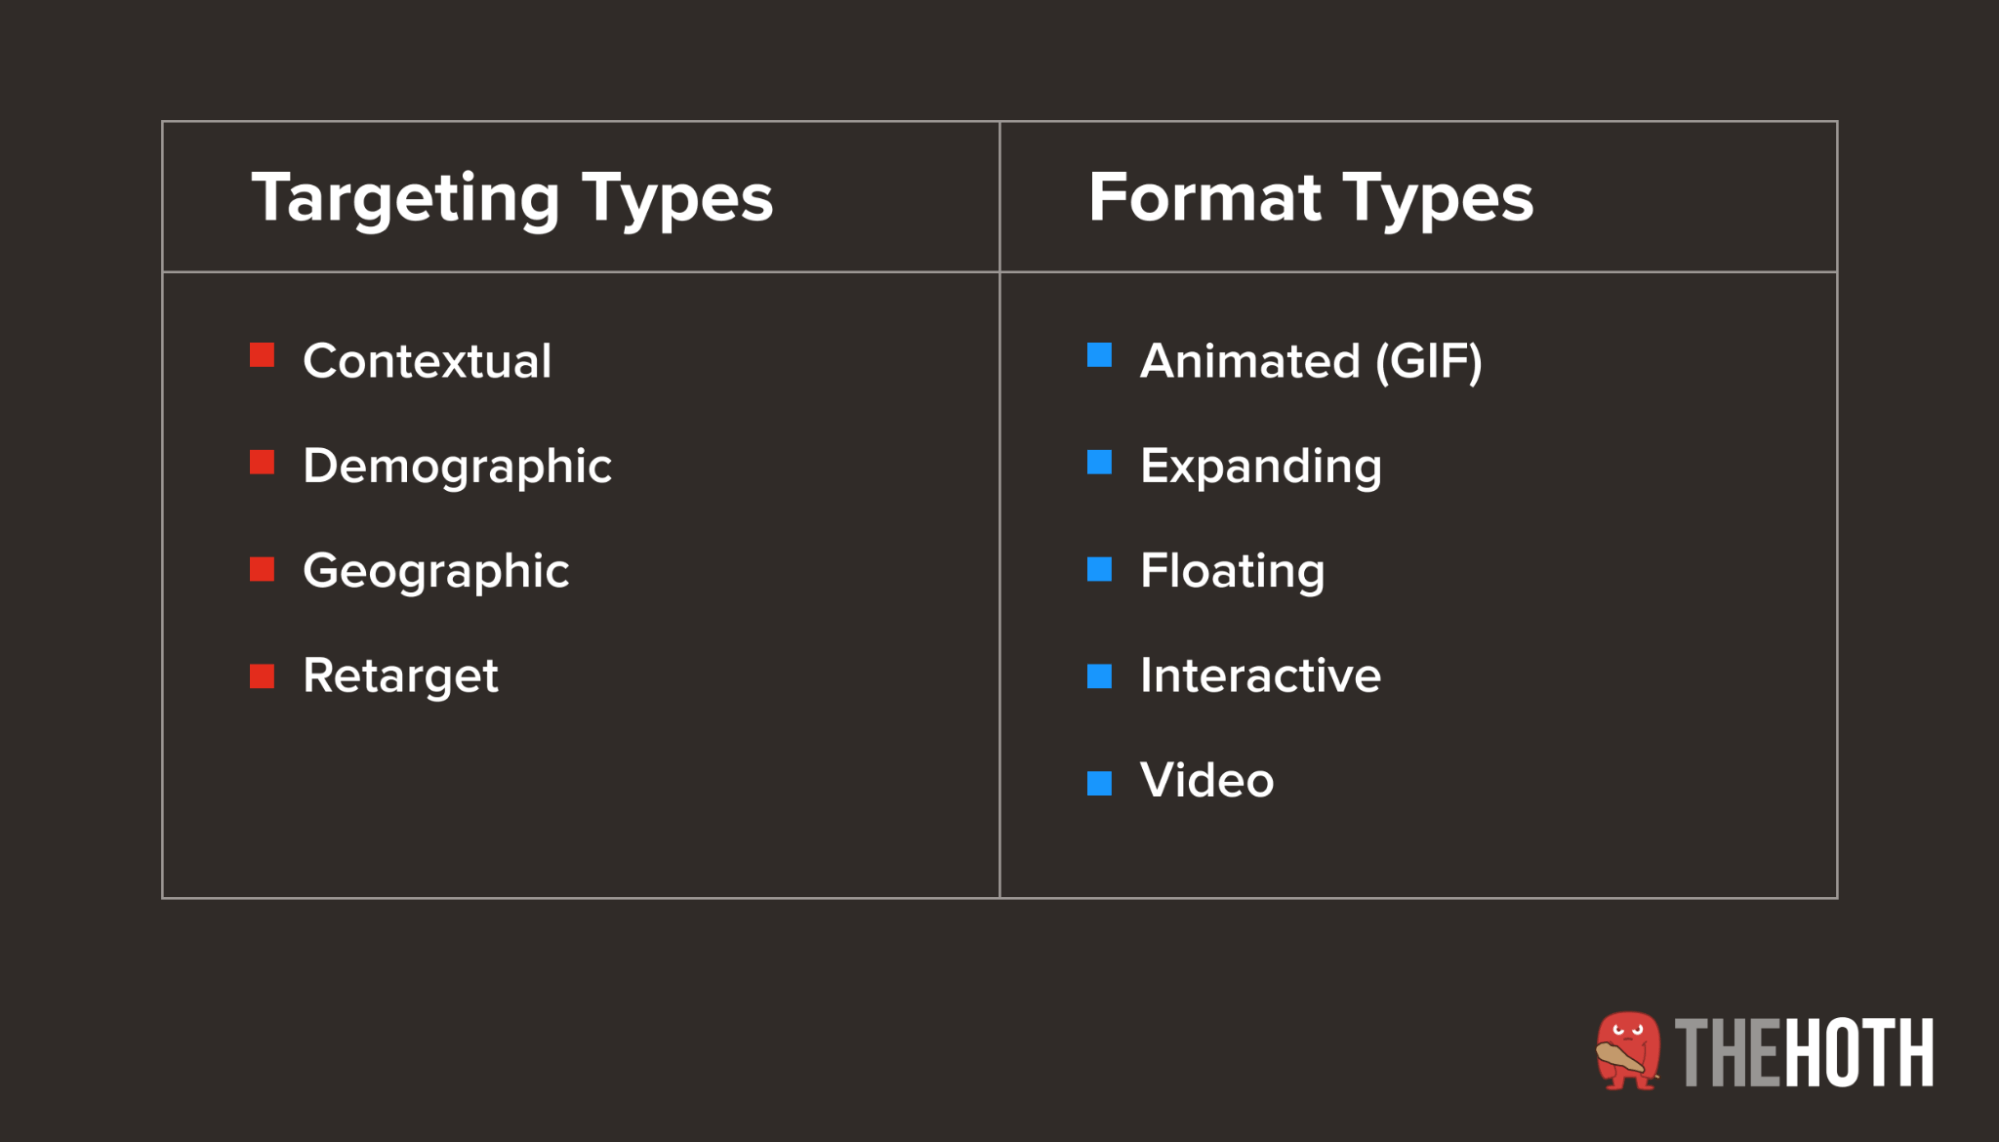This screenshot has height=1143, width=1999.
Task: Click the Demographic list item text
Action: point(457,468)
